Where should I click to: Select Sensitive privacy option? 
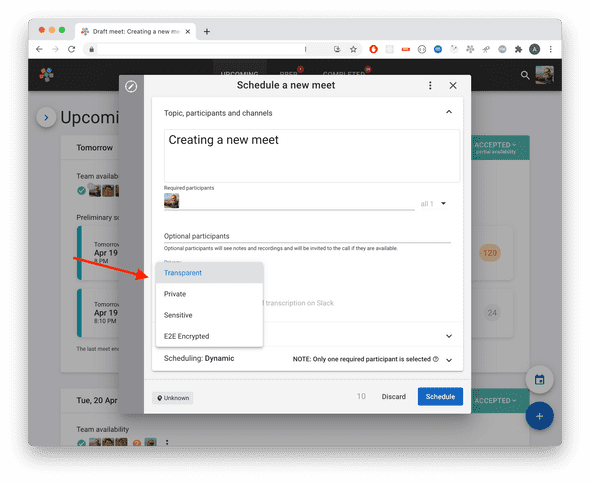pos(209,315)
